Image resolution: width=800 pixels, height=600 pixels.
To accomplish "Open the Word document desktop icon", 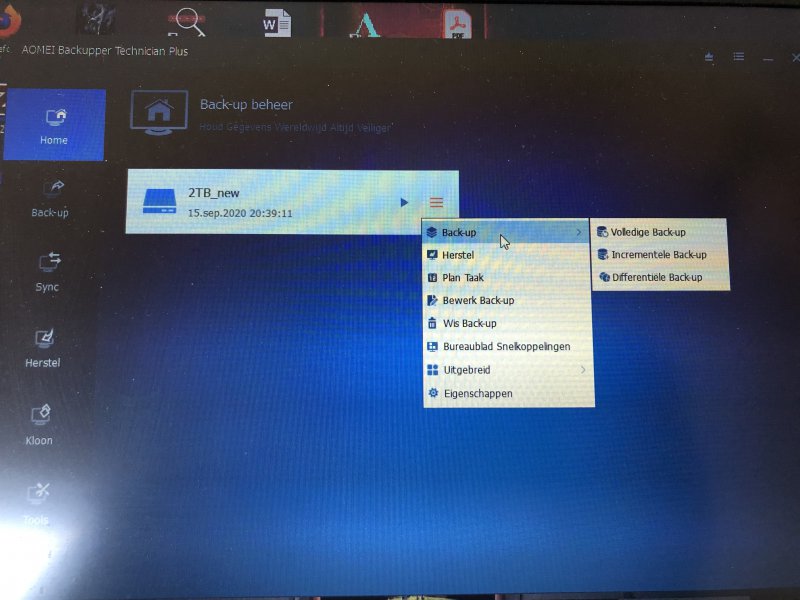I will tap(277, 23).
